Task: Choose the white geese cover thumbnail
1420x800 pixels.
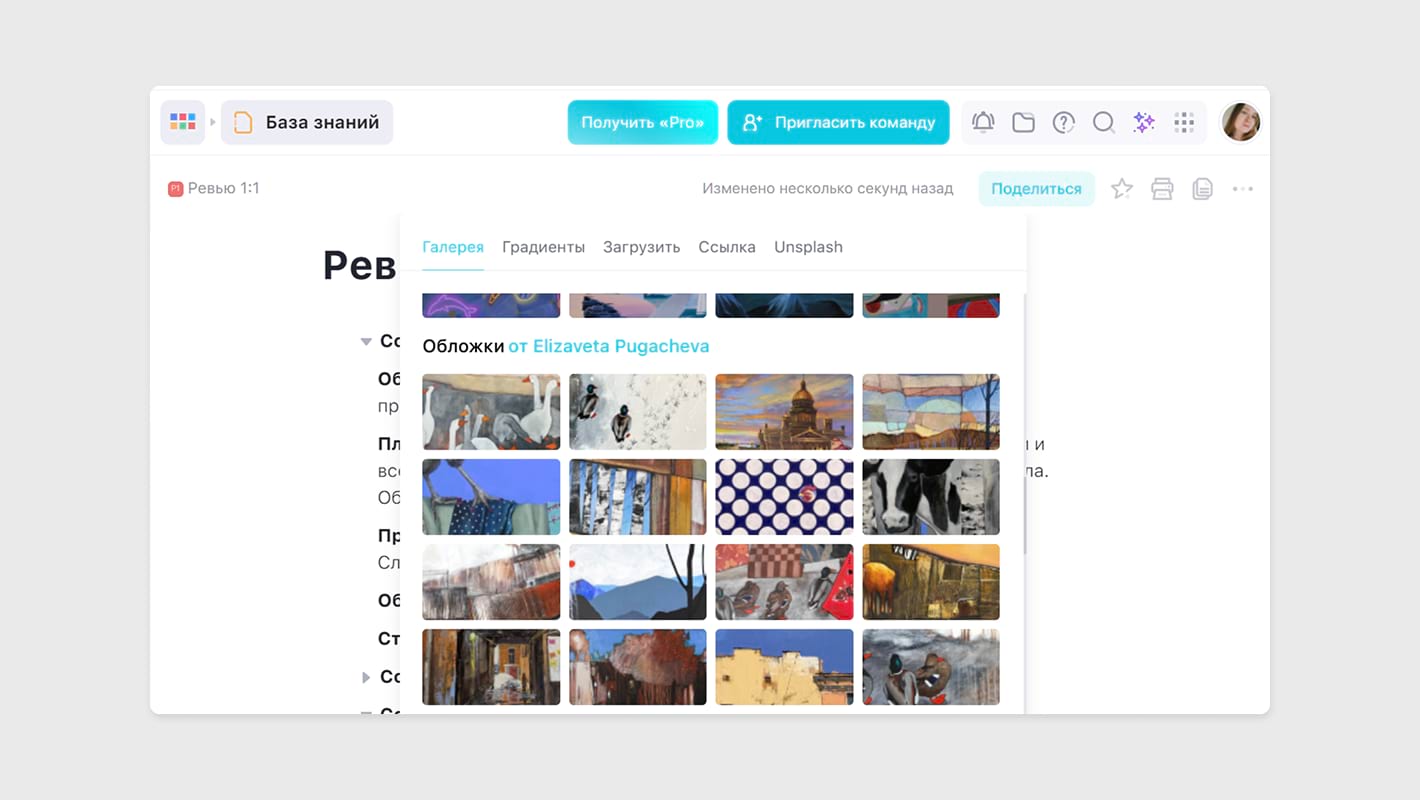Action: (x=491, y=412)
